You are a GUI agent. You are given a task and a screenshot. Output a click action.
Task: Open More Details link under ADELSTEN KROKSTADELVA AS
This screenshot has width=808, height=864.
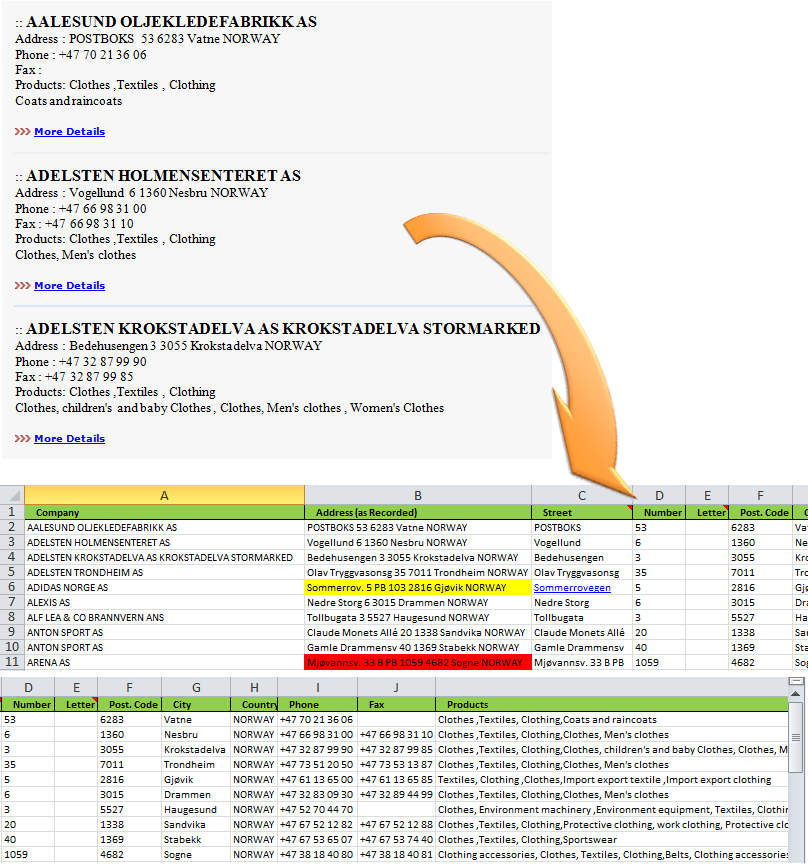[x=69, y=439]
